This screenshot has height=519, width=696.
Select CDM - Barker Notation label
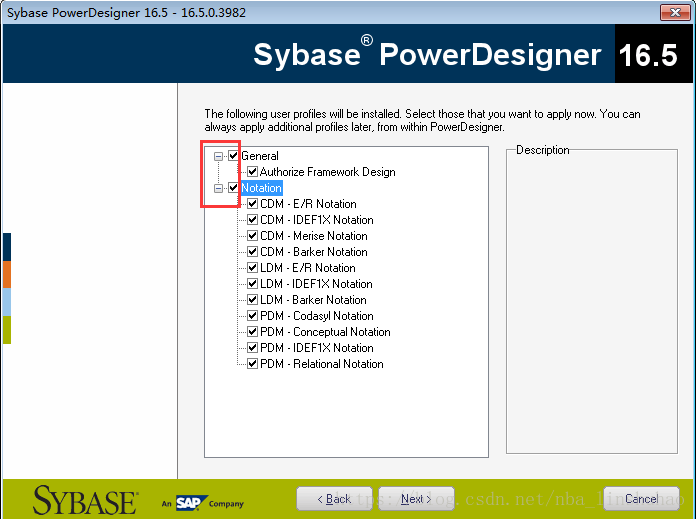[314, 252]
